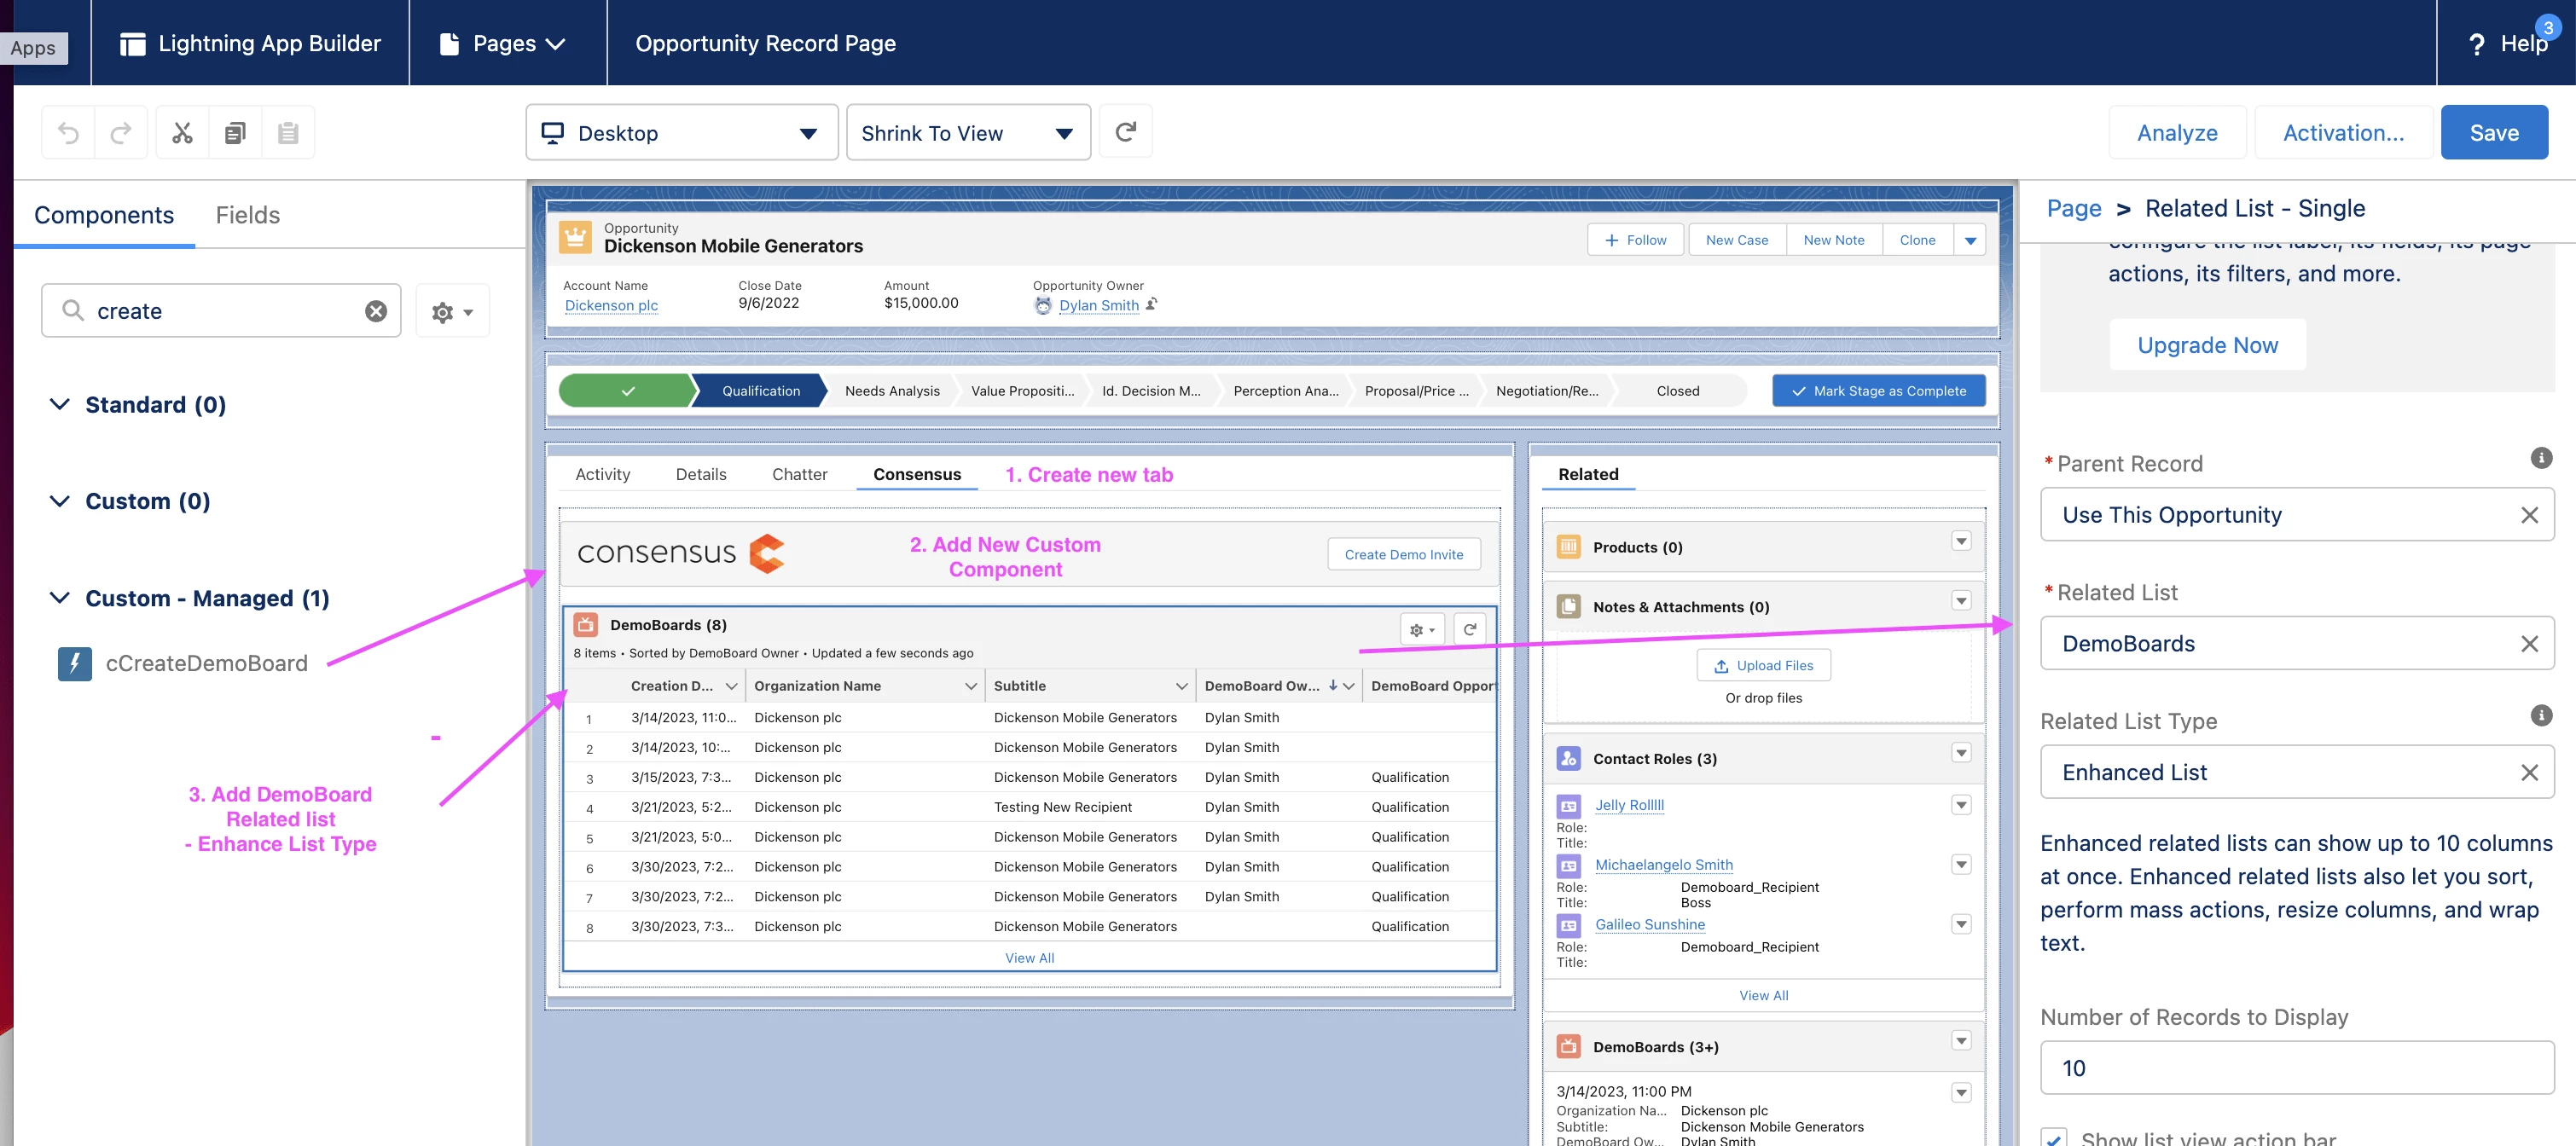The height and width of the screenshot is (1146, 2576).
Task: Open the Dickenson plc account link
Action: click(x=611, y=306)
